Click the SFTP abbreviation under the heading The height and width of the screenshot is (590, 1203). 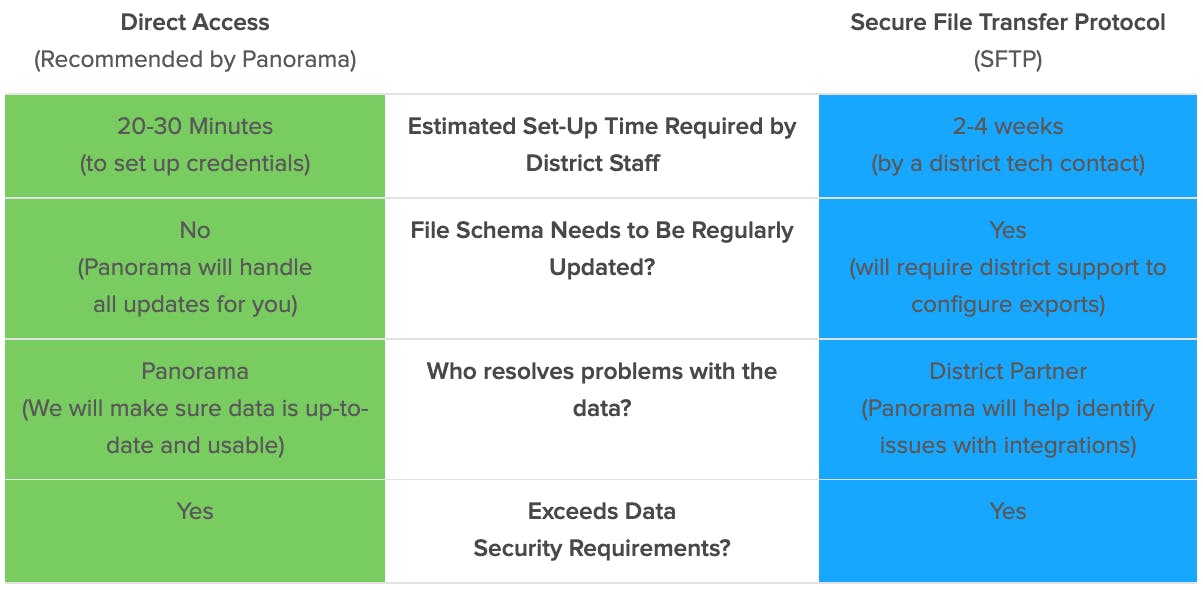(x=1008, y=60)
